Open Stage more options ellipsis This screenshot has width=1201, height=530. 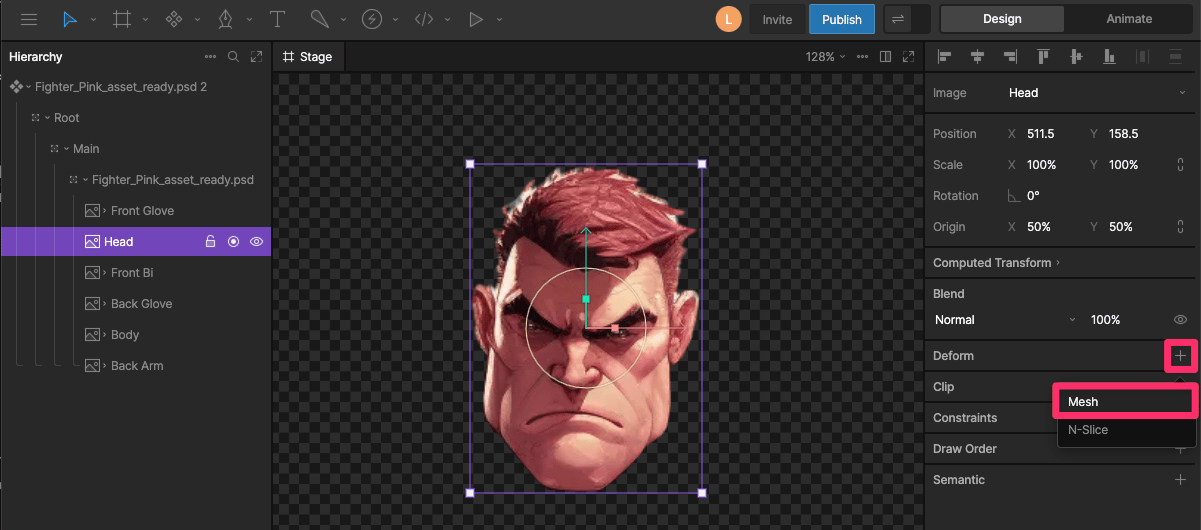point(862,57)
